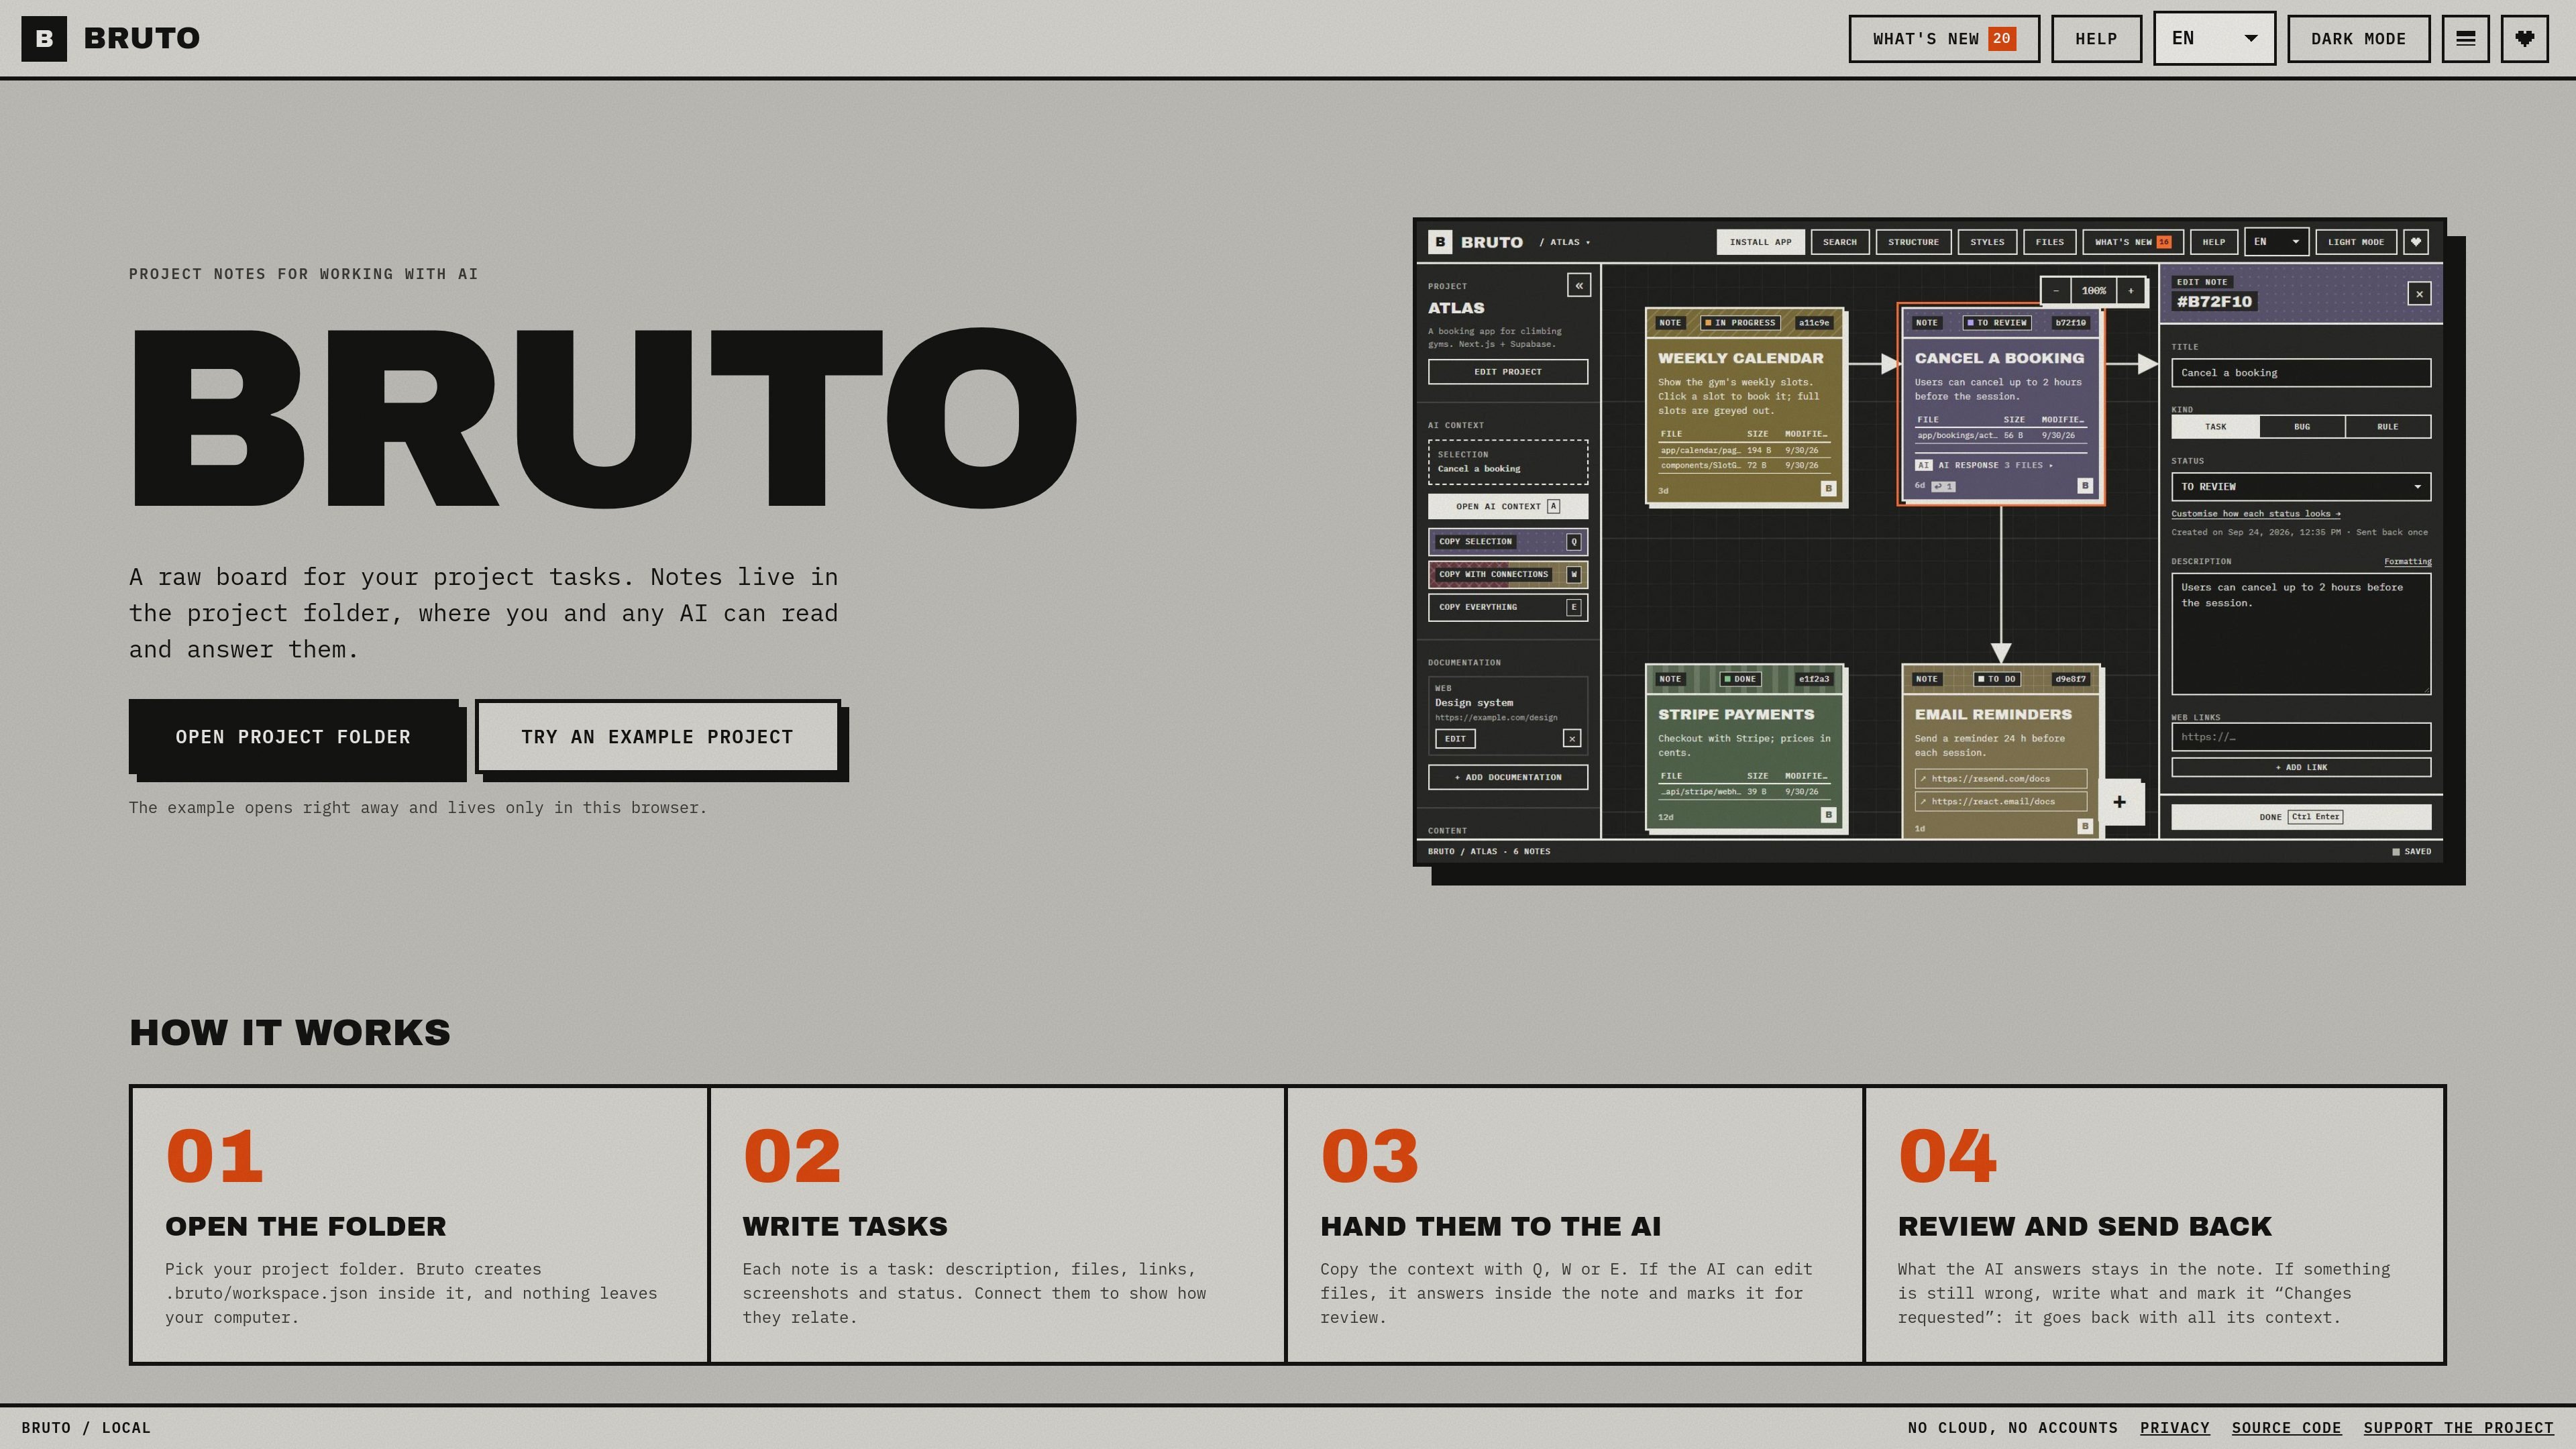Viewport: 2576px width, 1449px height.
Task: Click the Title input with Cancel a booking
Action: click(x=2300, y=373)
